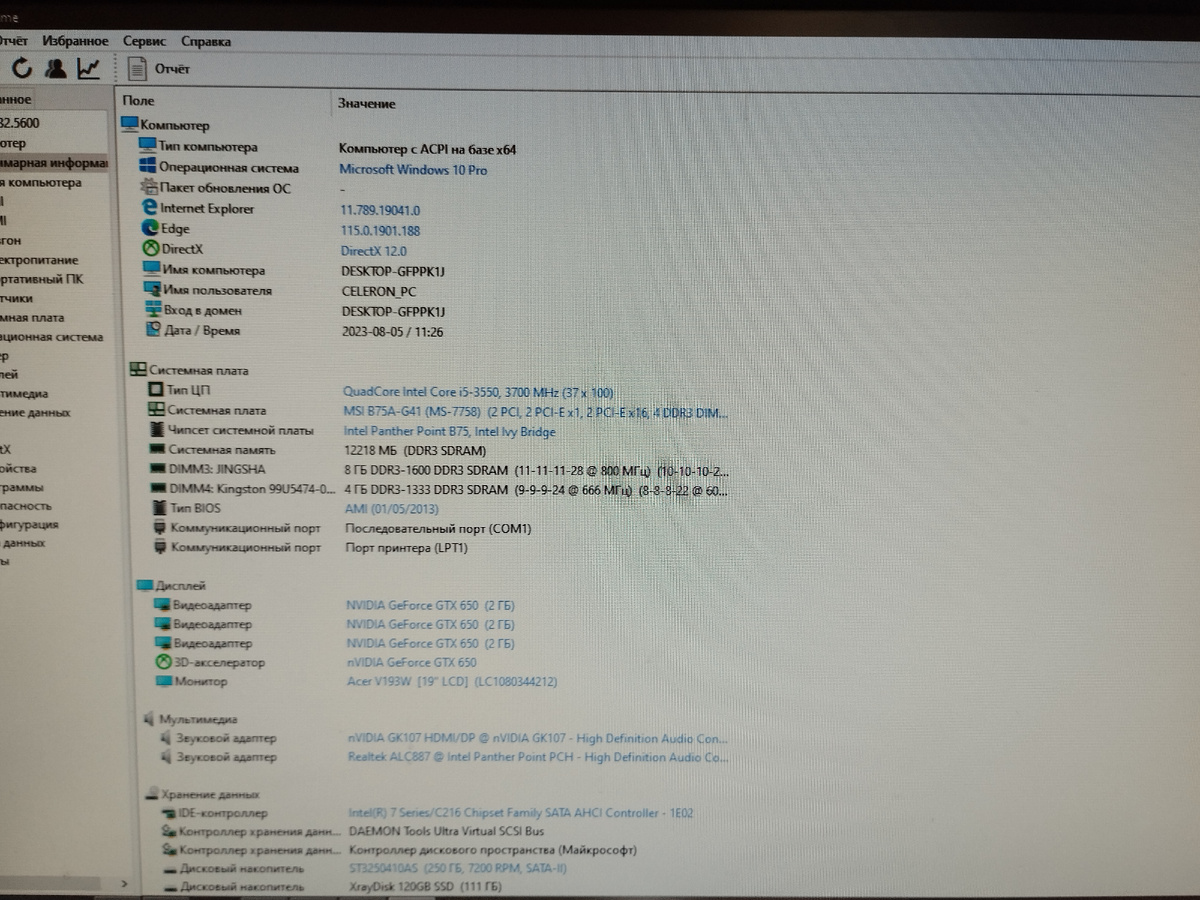The image size is (1200, 900).
Task: Click the Поле column header
Action: [x=139, y=102]
